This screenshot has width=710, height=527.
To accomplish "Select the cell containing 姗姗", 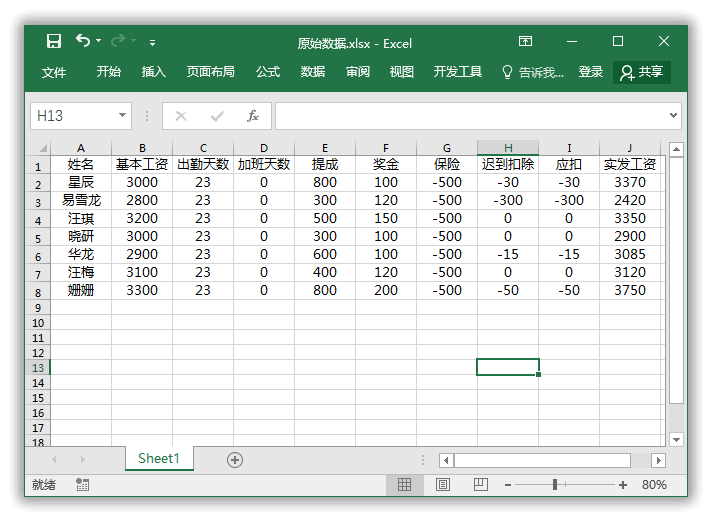I will [81, 290].
